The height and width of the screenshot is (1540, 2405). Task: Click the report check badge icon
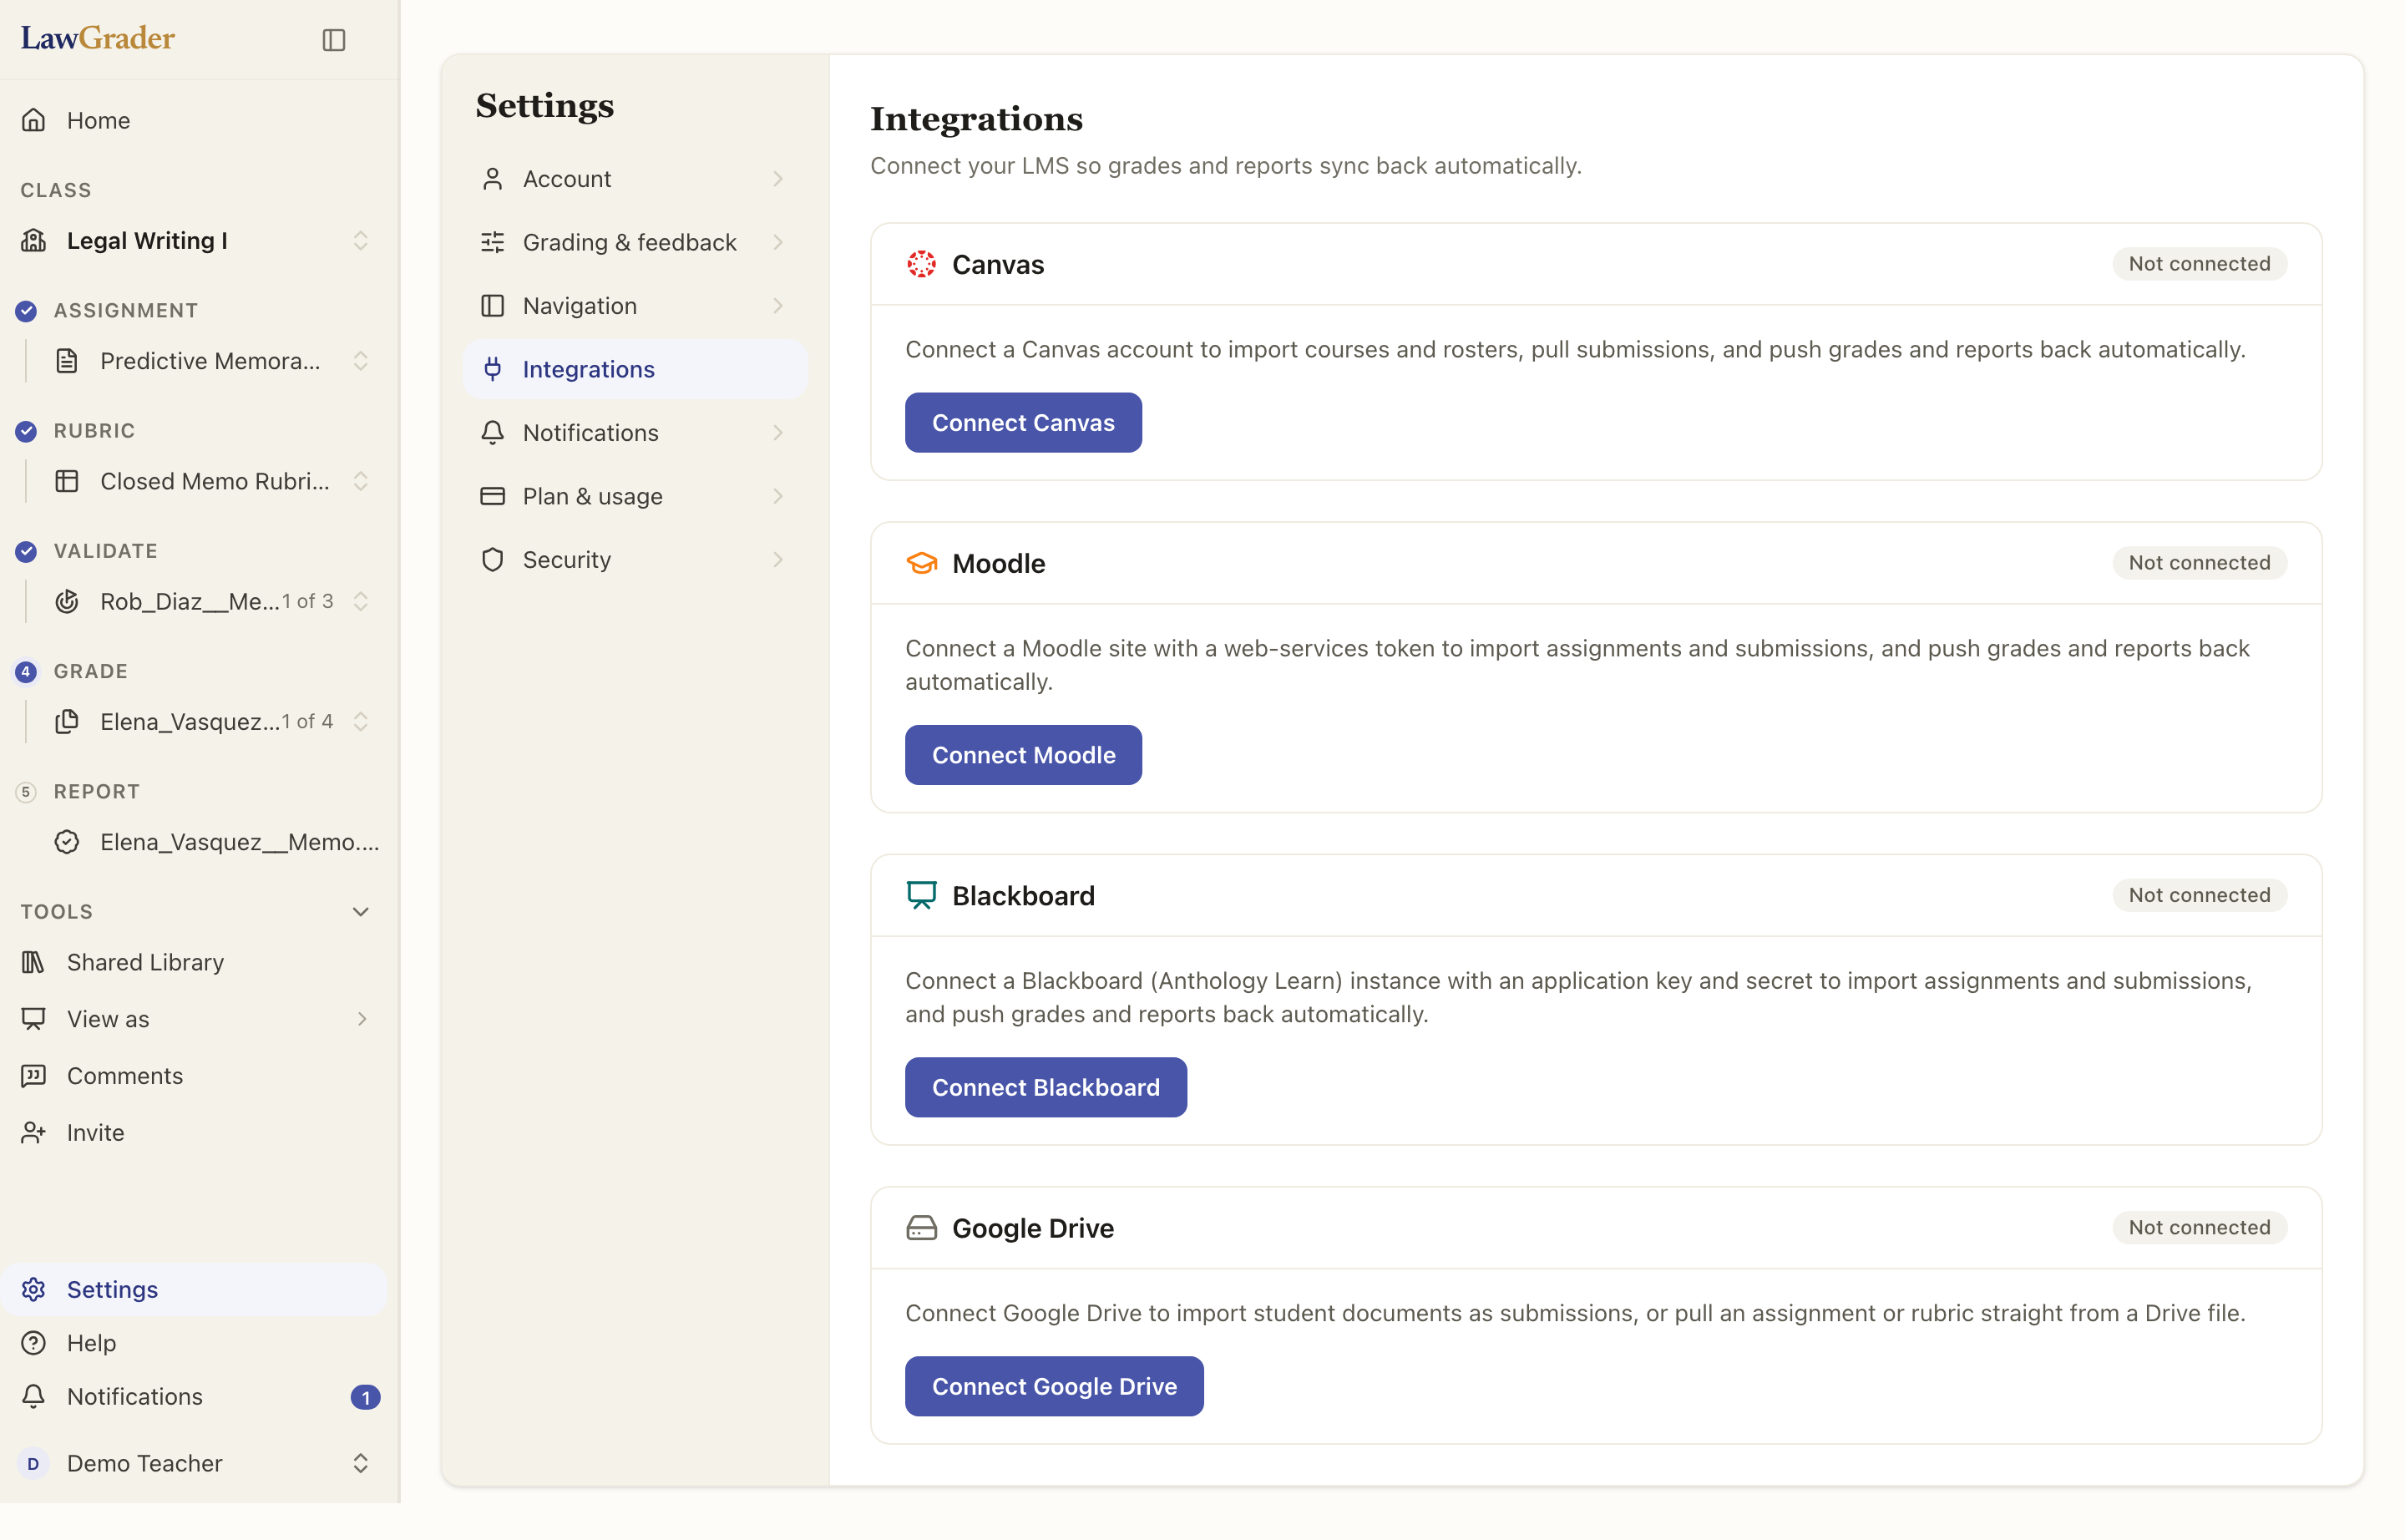[x=67, y=842]
